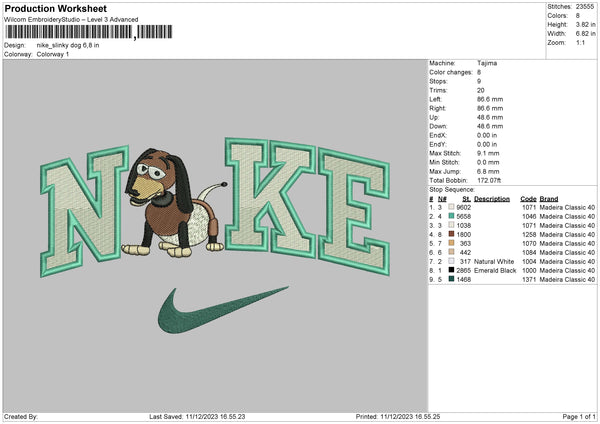Click 'Madeira Classic 40' in the 363 row

[567, 243]
